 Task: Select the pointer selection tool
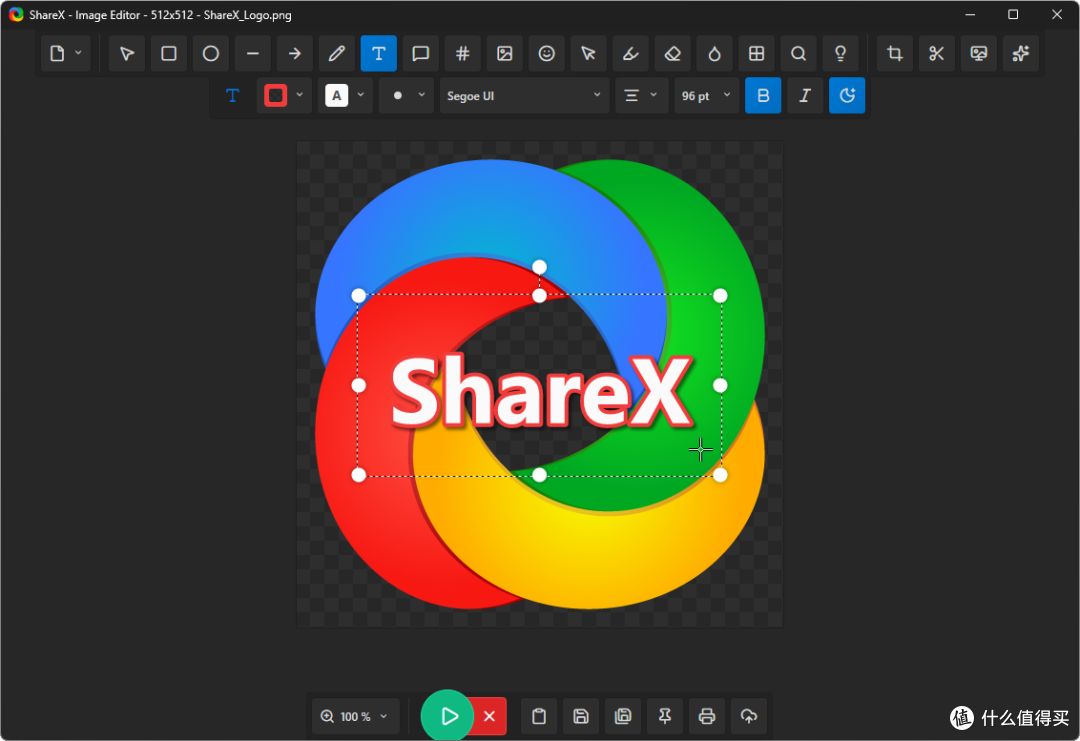coord(127,54)
